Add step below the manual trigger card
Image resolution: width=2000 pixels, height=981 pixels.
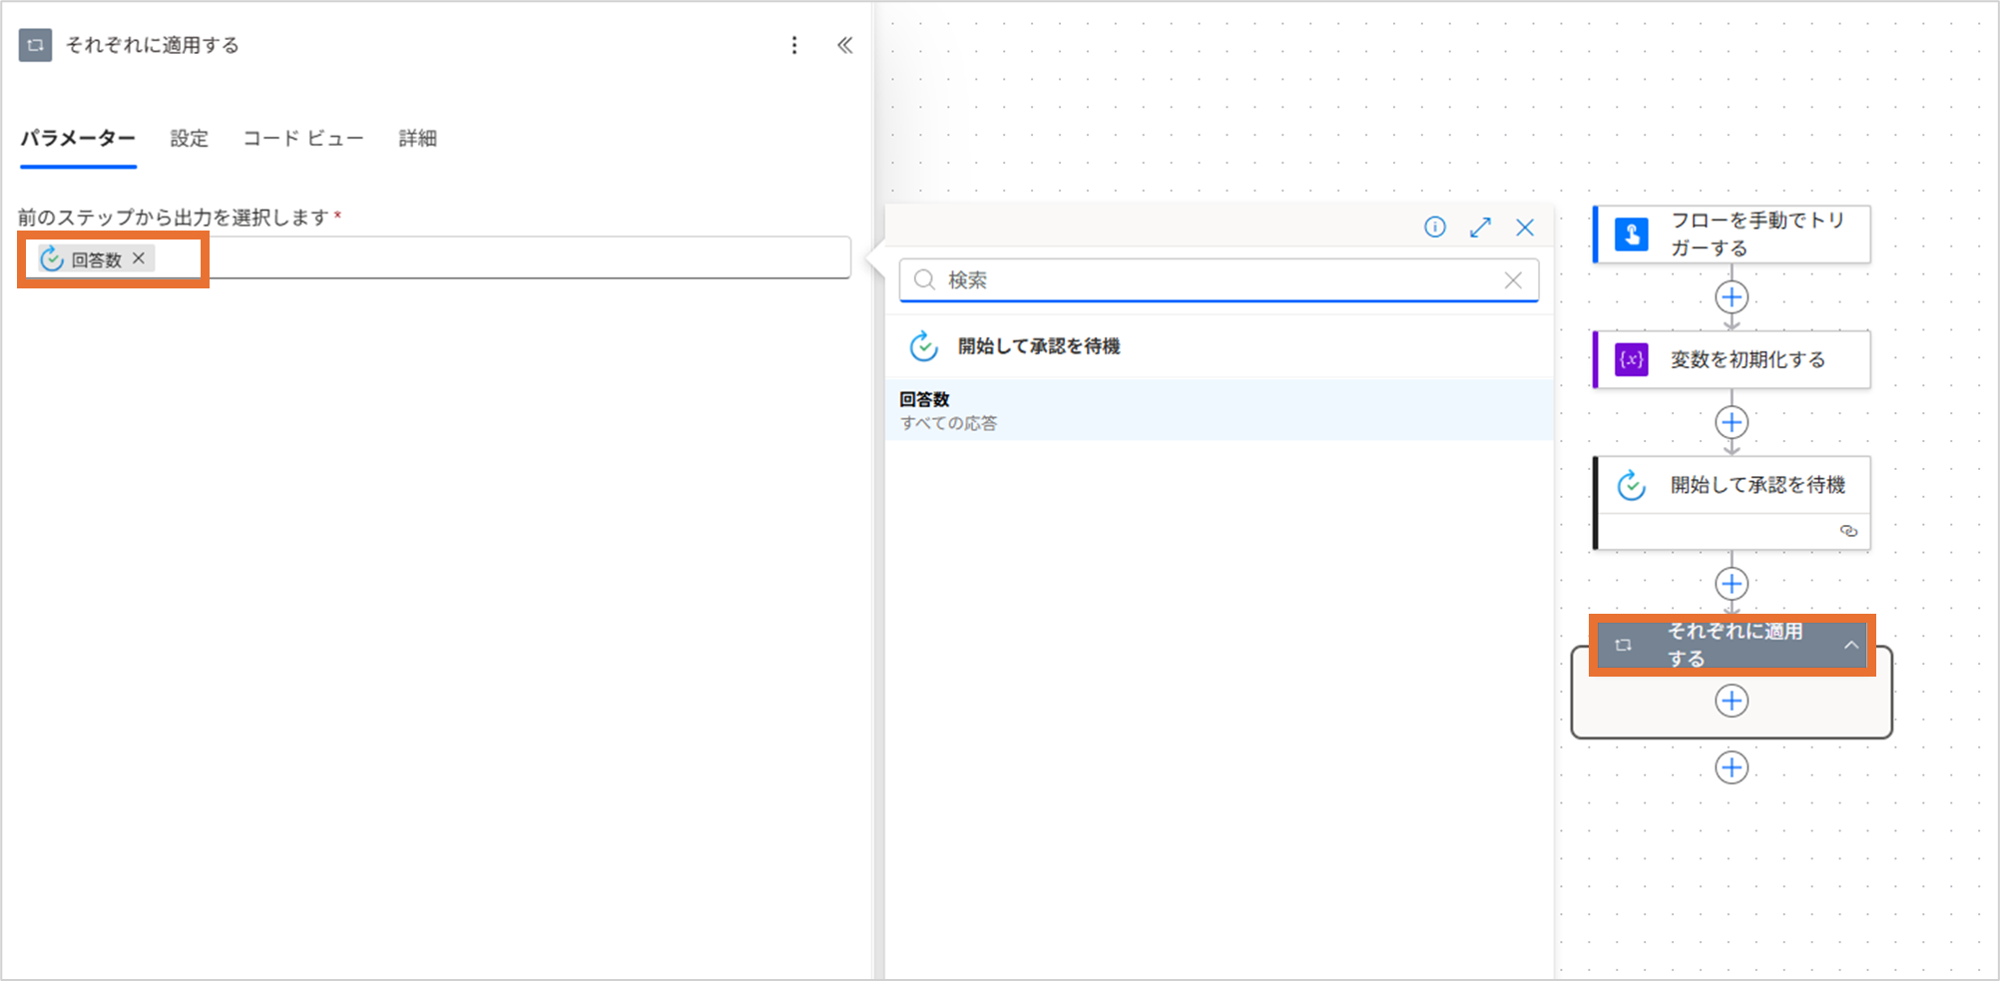tap(1732, 298)
